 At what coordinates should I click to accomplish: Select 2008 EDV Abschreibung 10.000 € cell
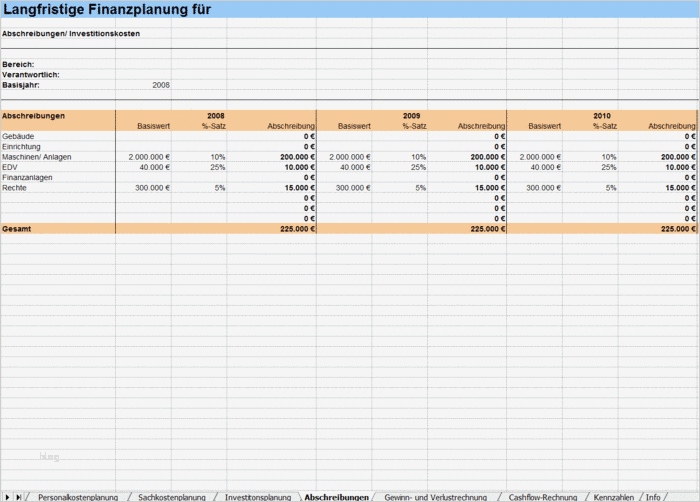click(x=271, y=167)
